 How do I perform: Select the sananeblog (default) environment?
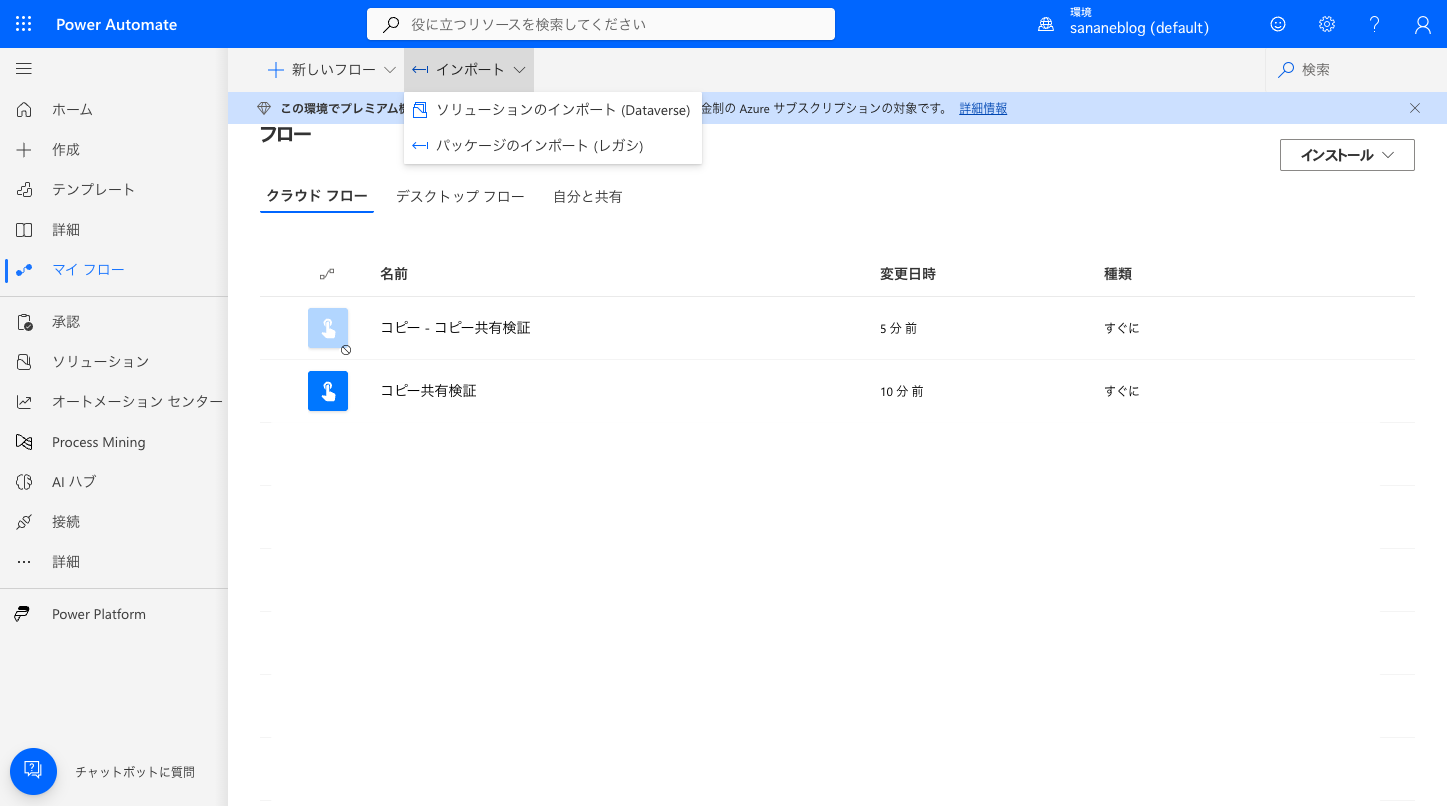[x=1140, y=28]
